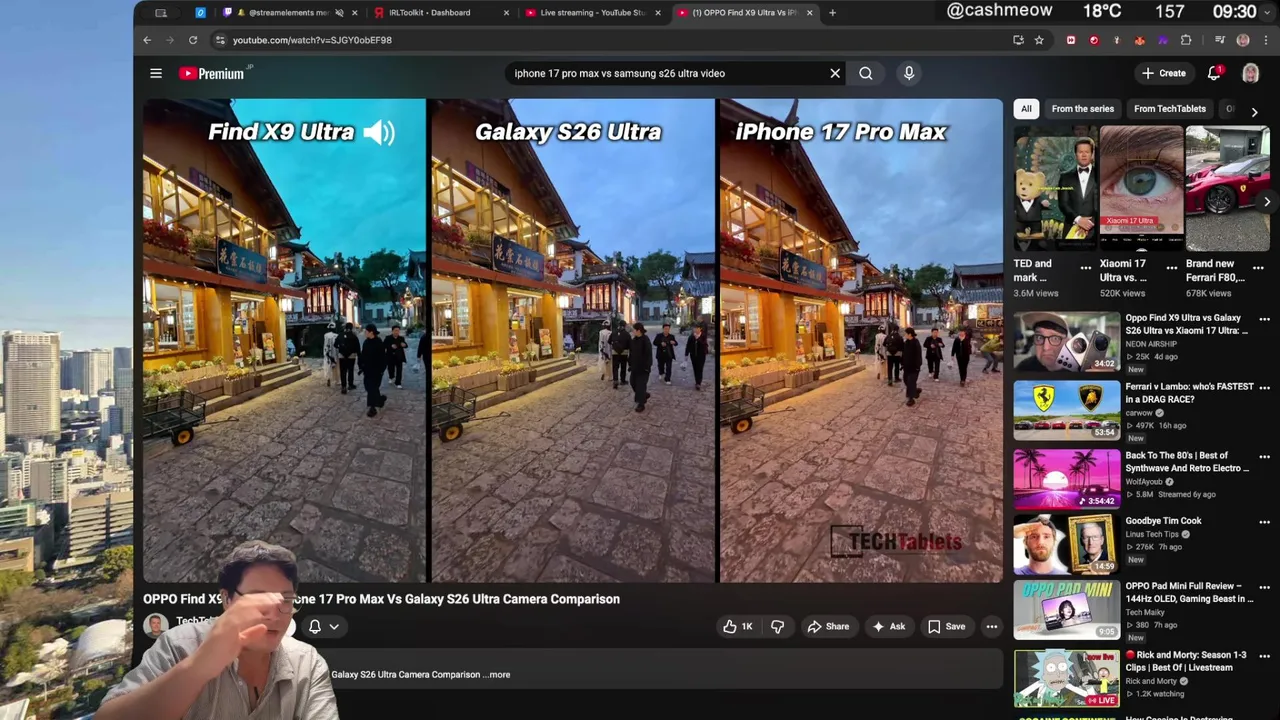Click the Ask button
The width and height of the screenshot is (1280, 720).
[888, 627]
